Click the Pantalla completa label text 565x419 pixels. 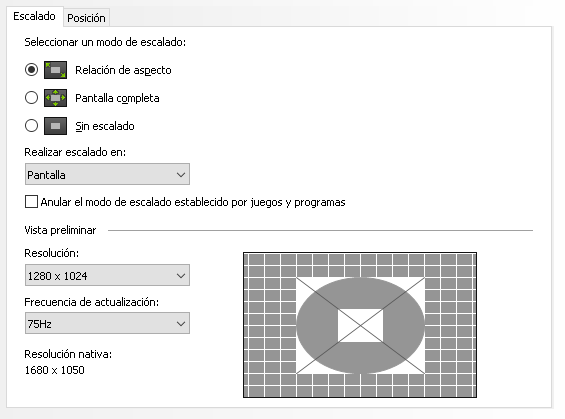pyautogui.click(x=117, y=98)
